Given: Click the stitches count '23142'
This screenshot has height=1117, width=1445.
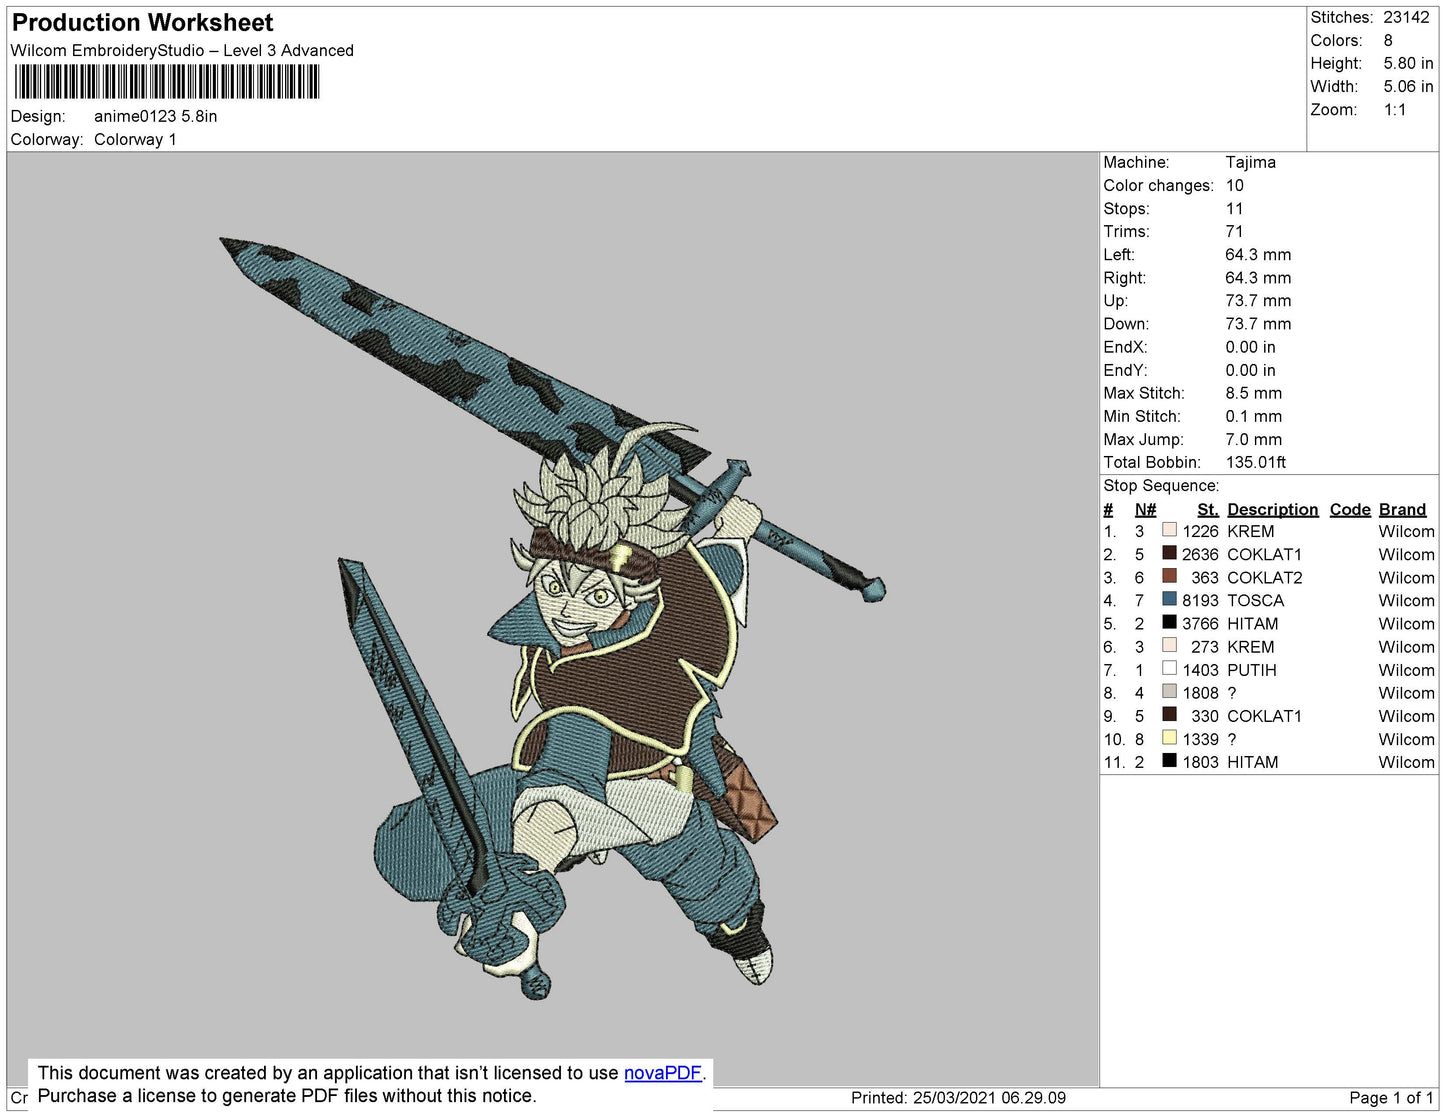Looking at the screenshot, I should pos(1406,17).
